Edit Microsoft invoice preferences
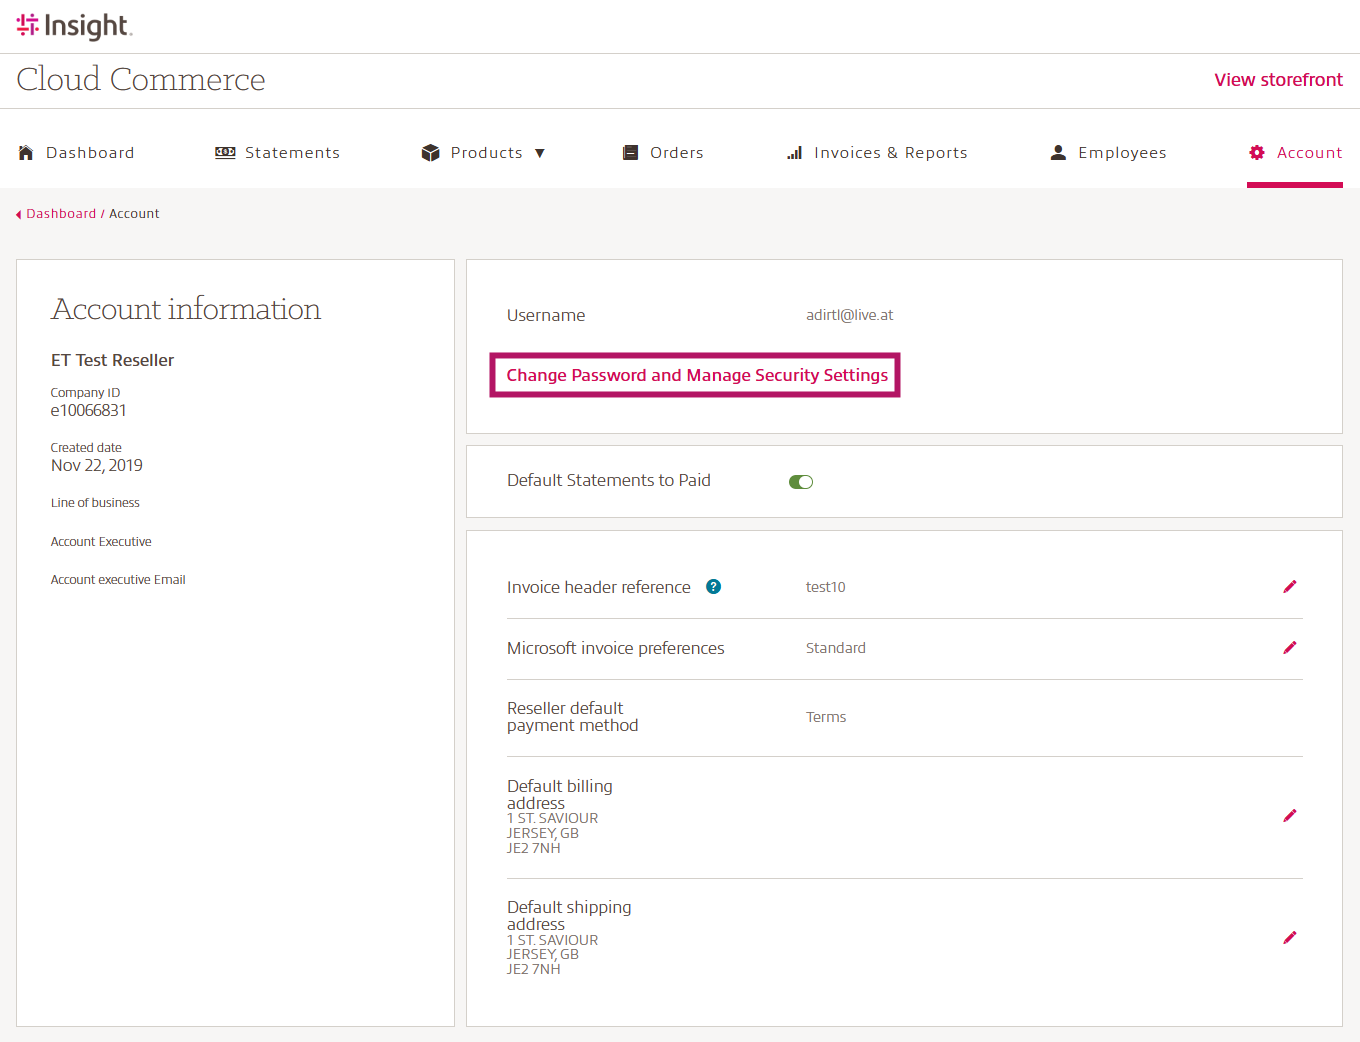The image size is (1360, 1042). click(1289, 648)
